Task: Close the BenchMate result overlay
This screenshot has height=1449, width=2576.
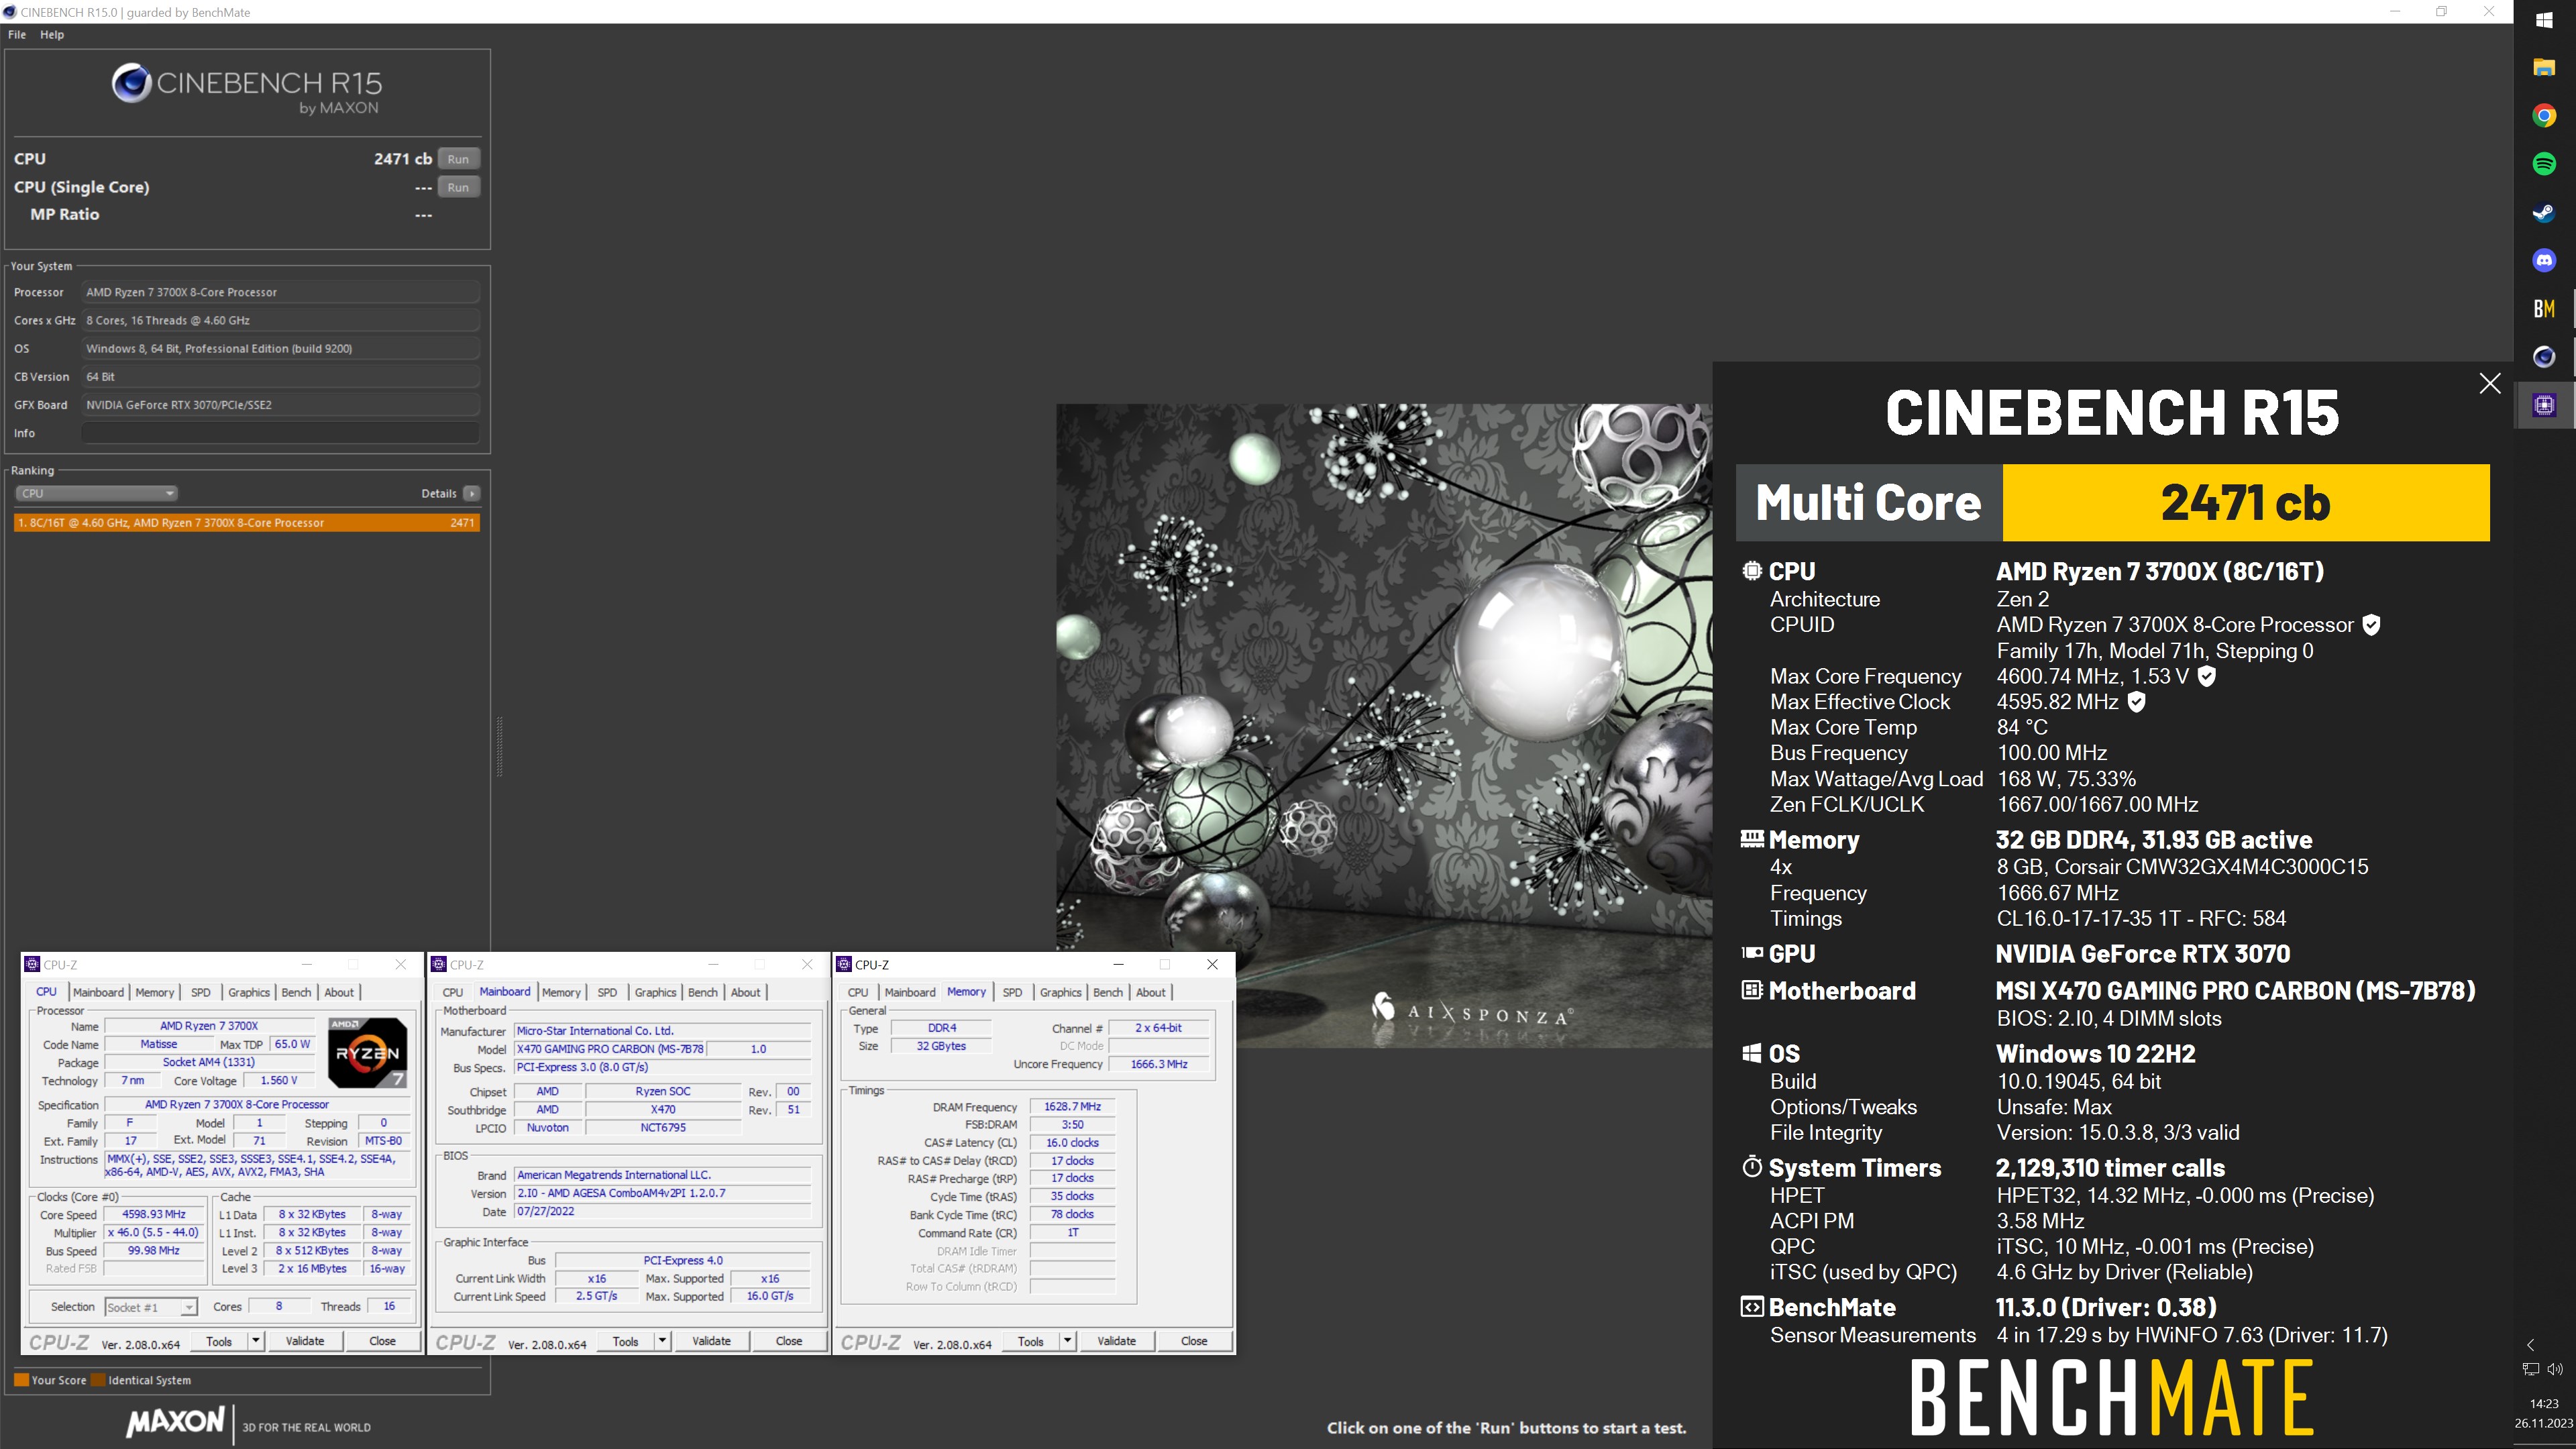Action: coord(2489,384)
